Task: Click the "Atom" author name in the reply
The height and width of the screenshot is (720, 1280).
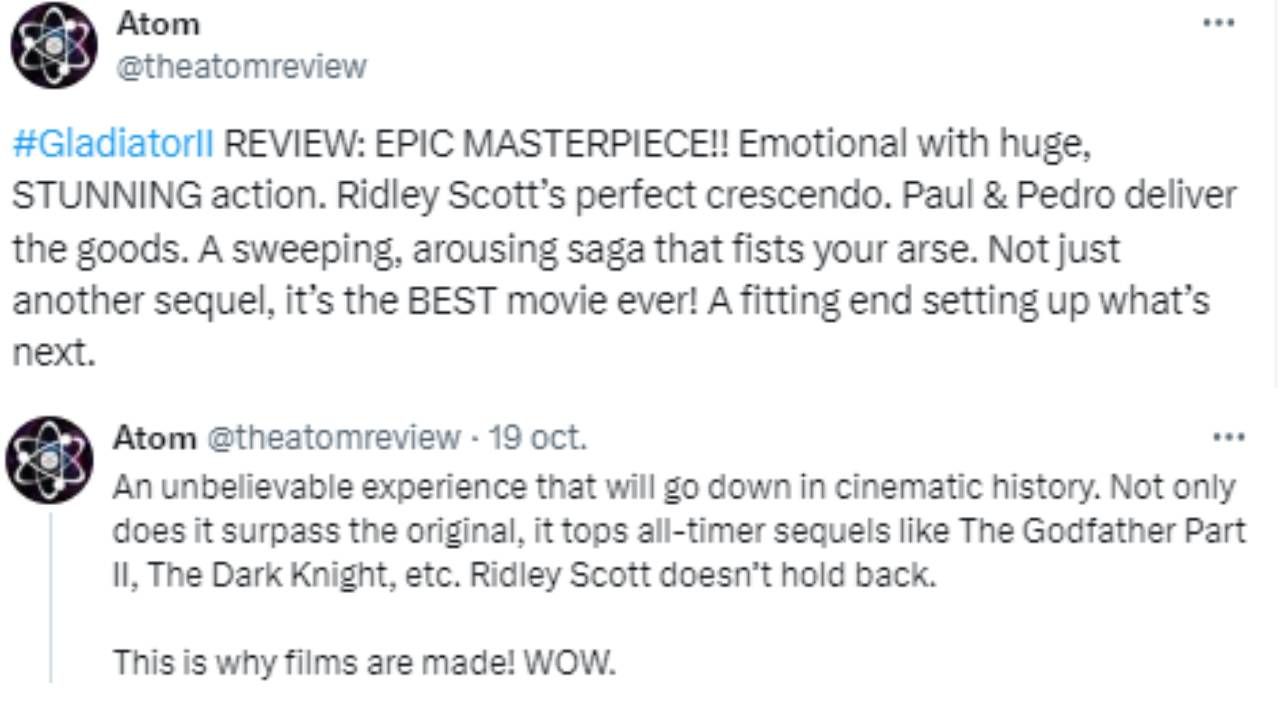Action: [154, 437]
